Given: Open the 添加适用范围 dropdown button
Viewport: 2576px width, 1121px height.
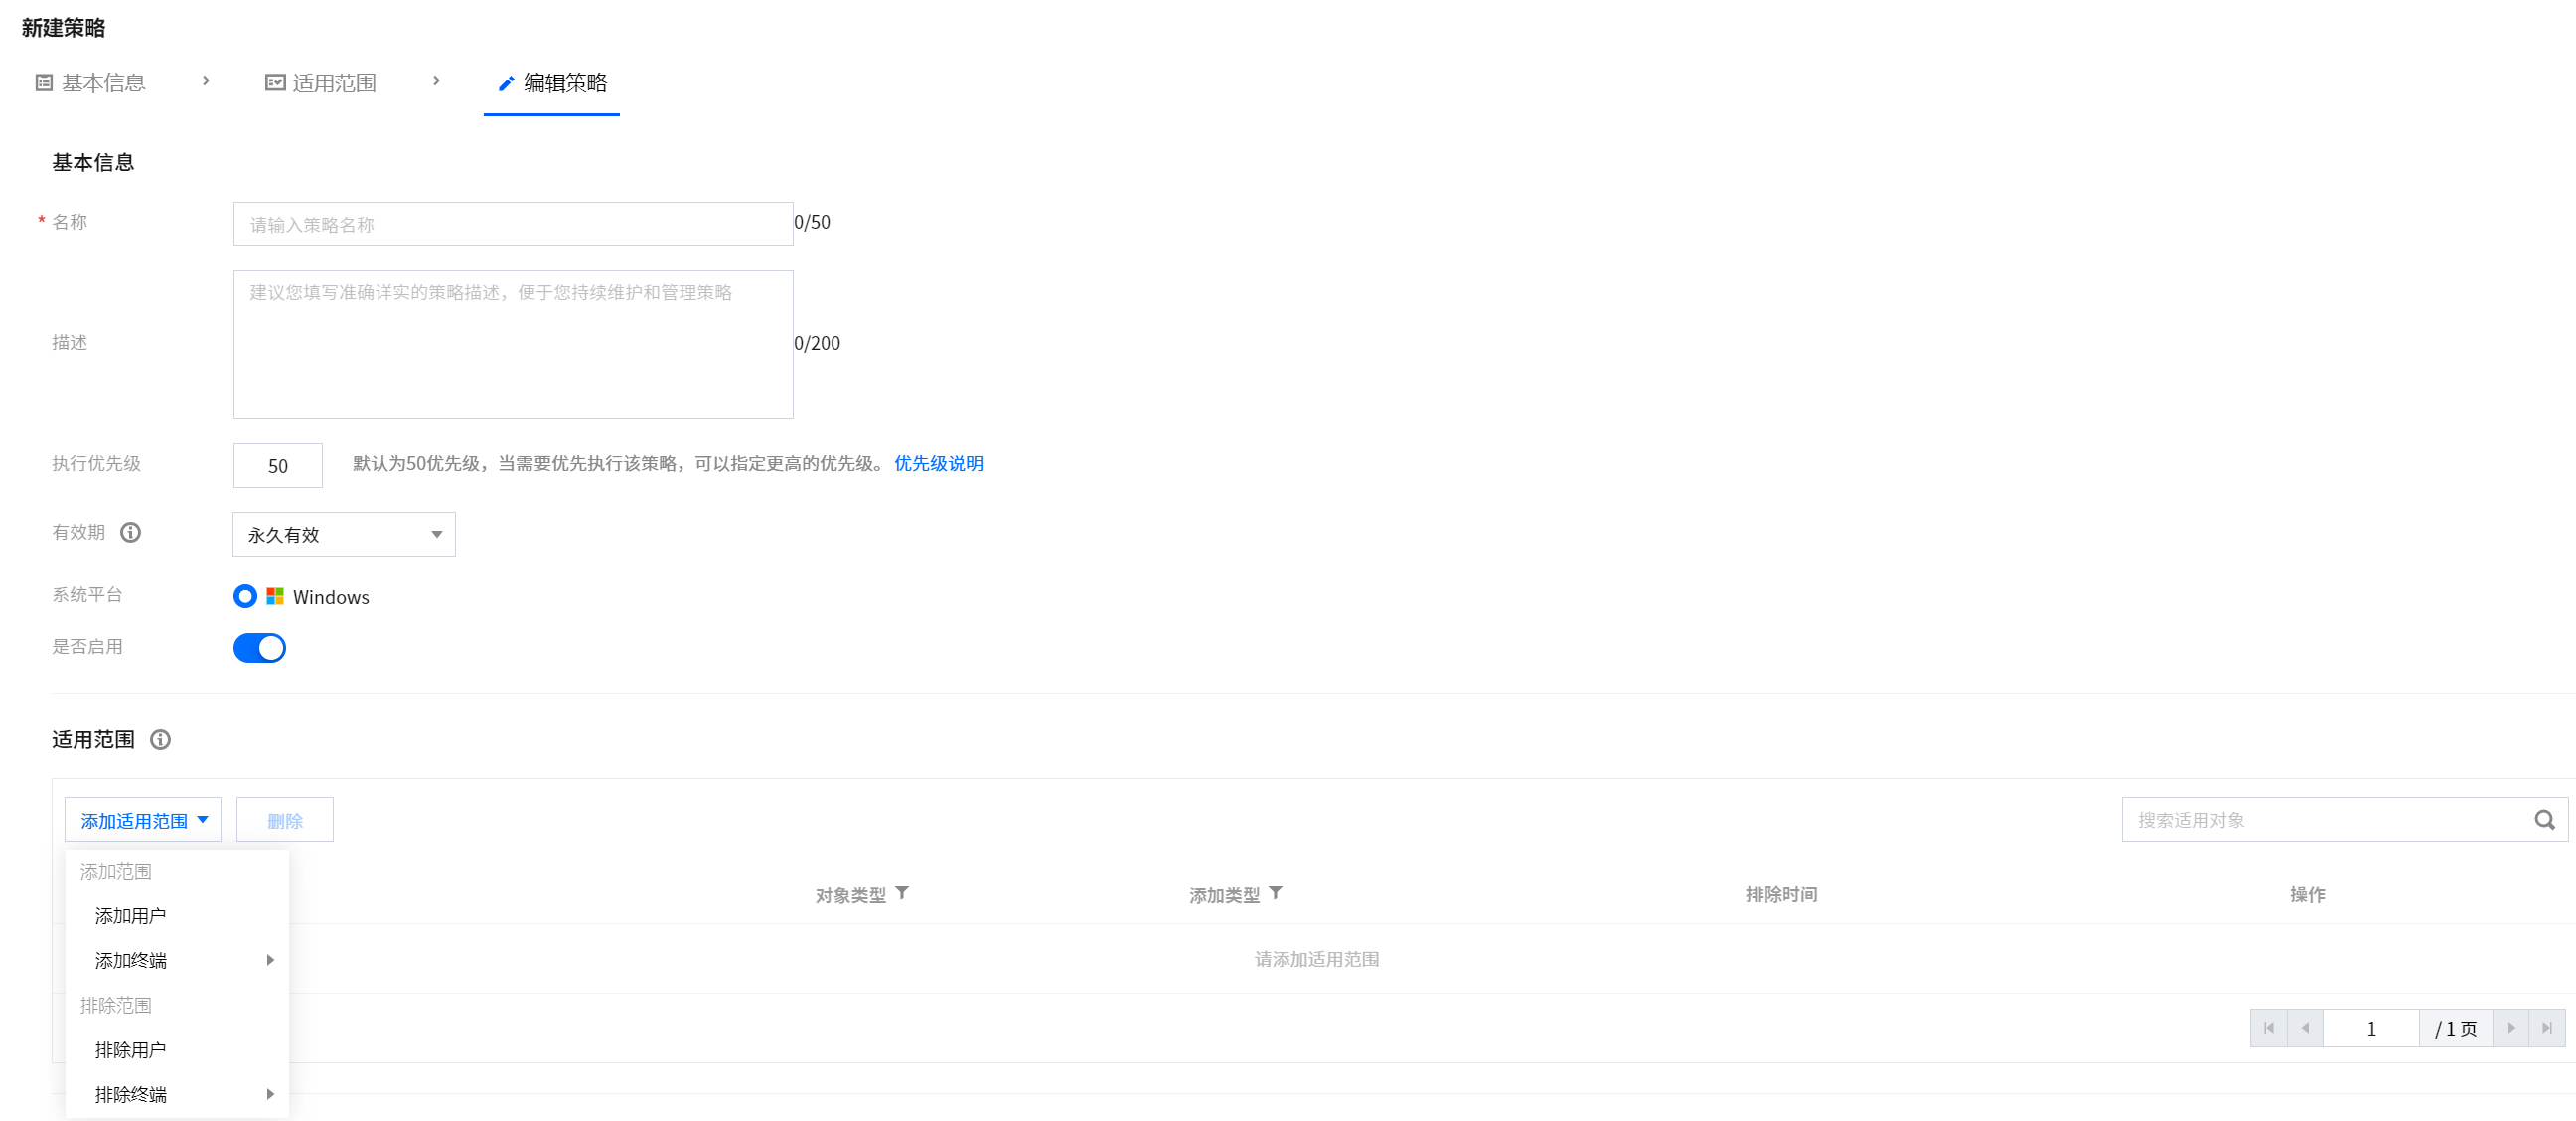Looking at the screenshot, I should click(143, 820).
